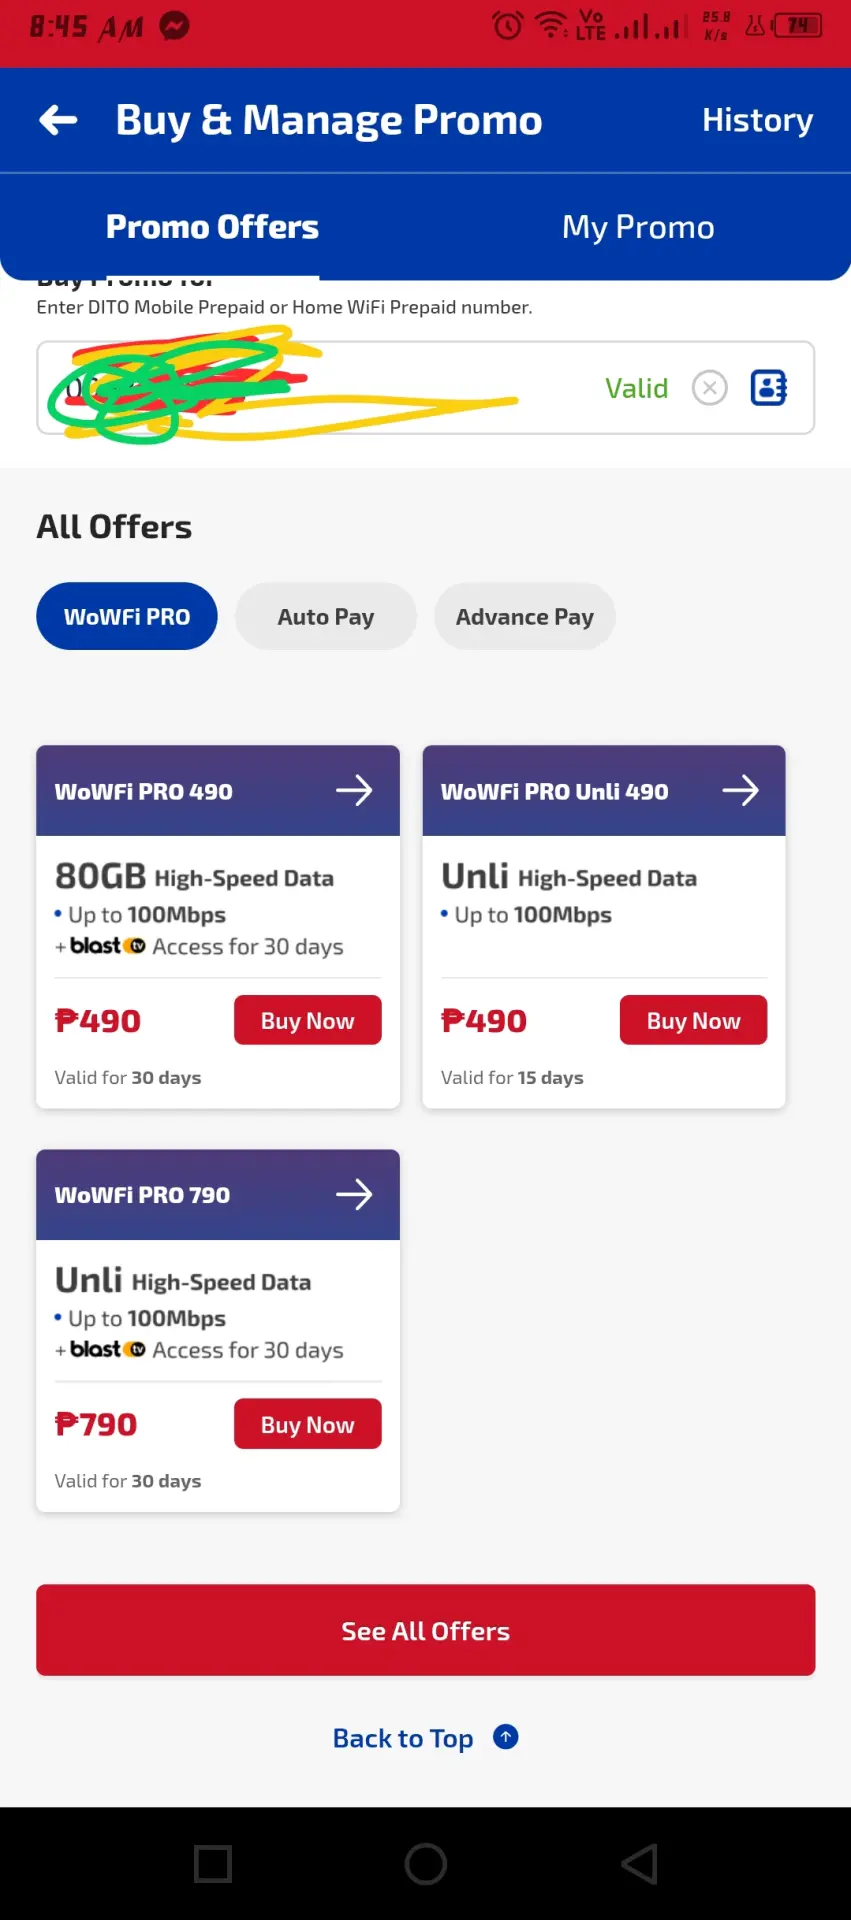Clear the entered number with X icon
851x1920 pixels.
click(x=710, y=388)
